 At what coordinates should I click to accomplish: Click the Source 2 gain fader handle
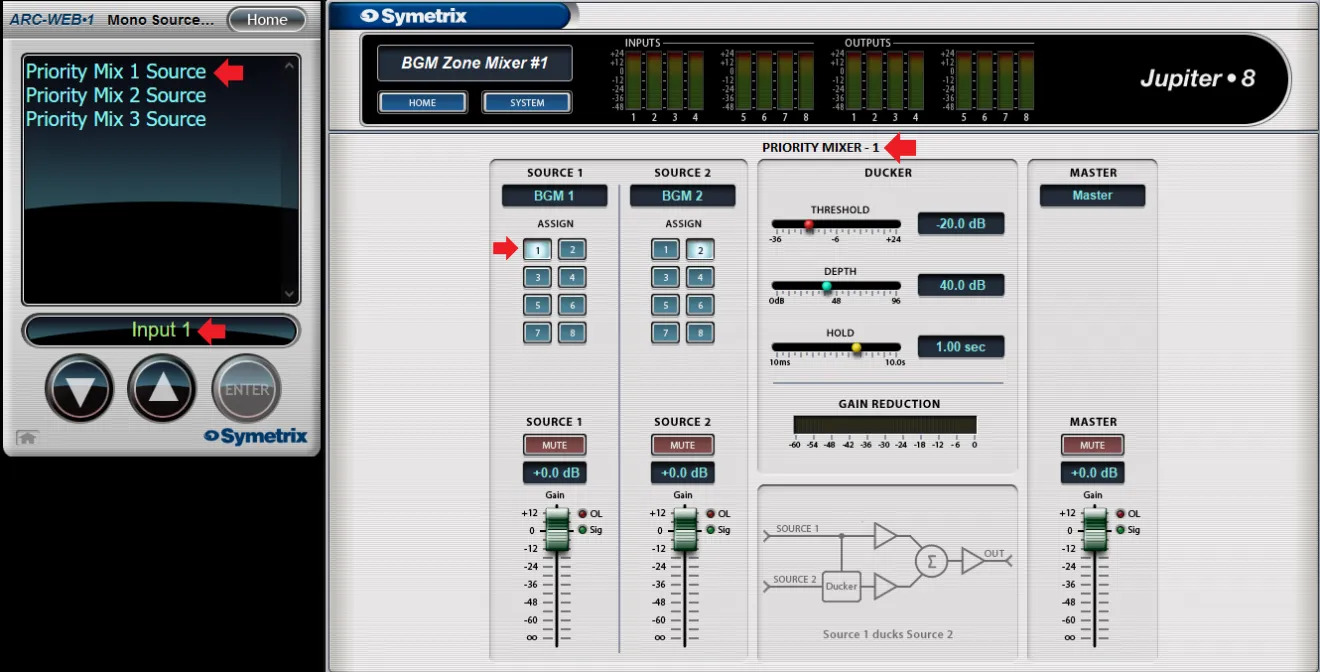click(684, 529)
